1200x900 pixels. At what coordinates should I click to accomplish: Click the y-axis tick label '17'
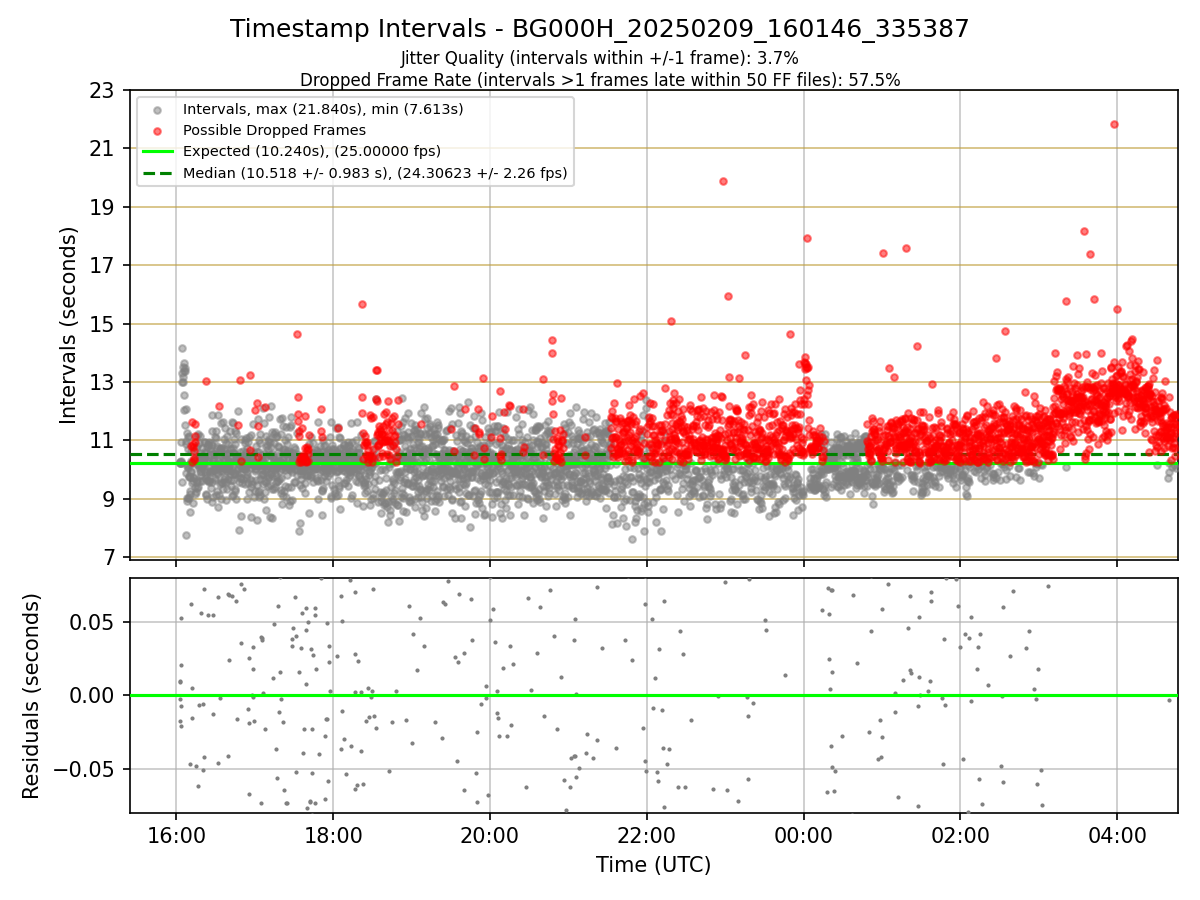[102, 266]
